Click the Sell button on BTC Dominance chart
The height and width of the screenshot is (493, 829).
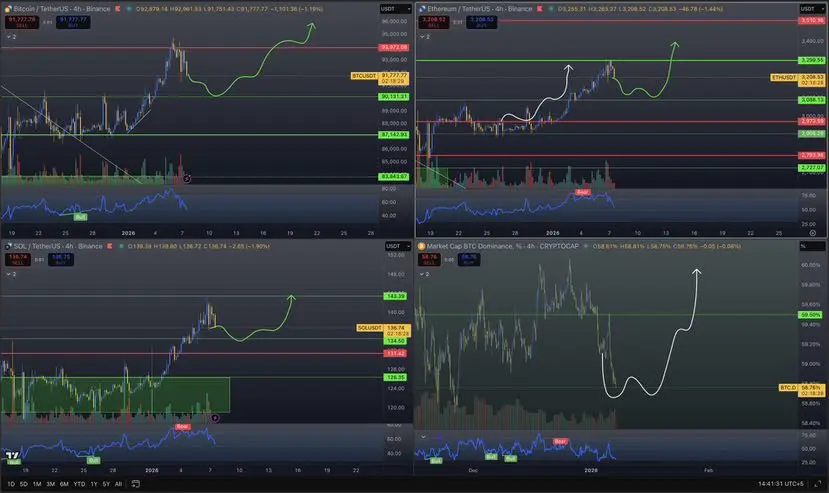pyautogui.click(x=429, y=260)
